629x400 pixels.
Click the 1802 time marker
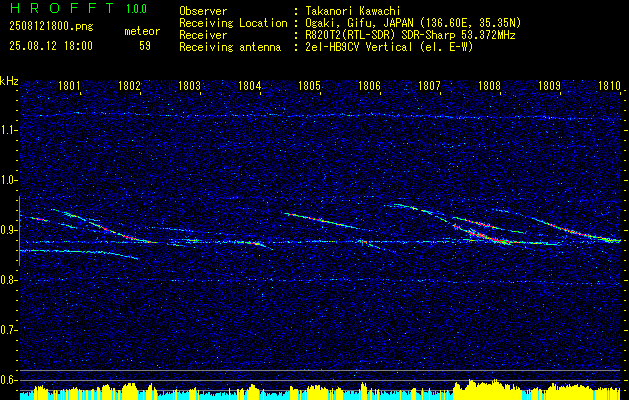coord(129,85)
